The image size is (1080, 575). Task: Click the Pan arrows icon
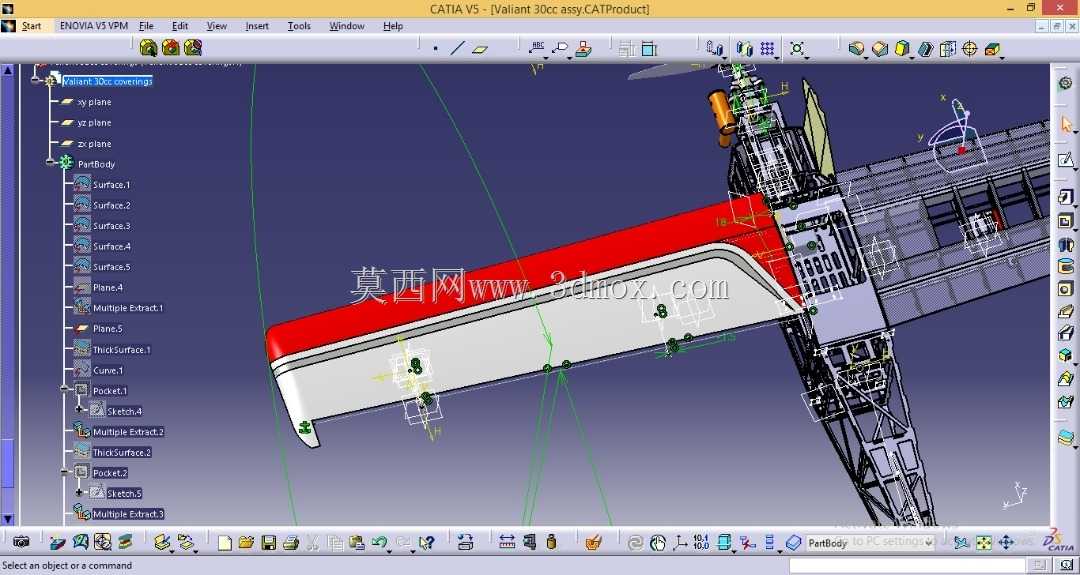point(1006,543)
